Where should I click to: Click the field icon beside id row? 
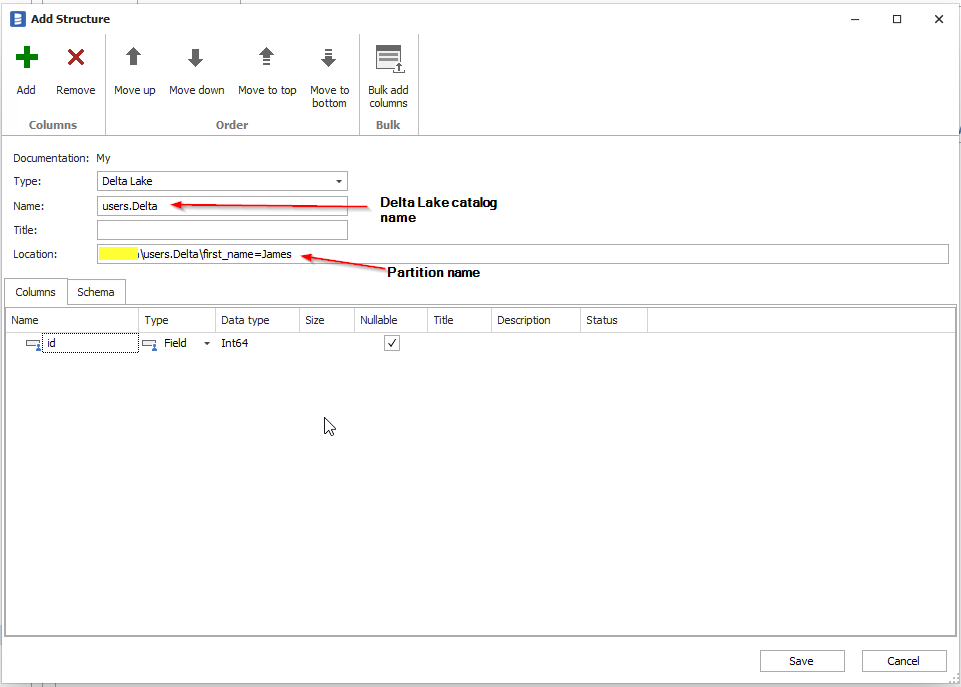(33, 344)
